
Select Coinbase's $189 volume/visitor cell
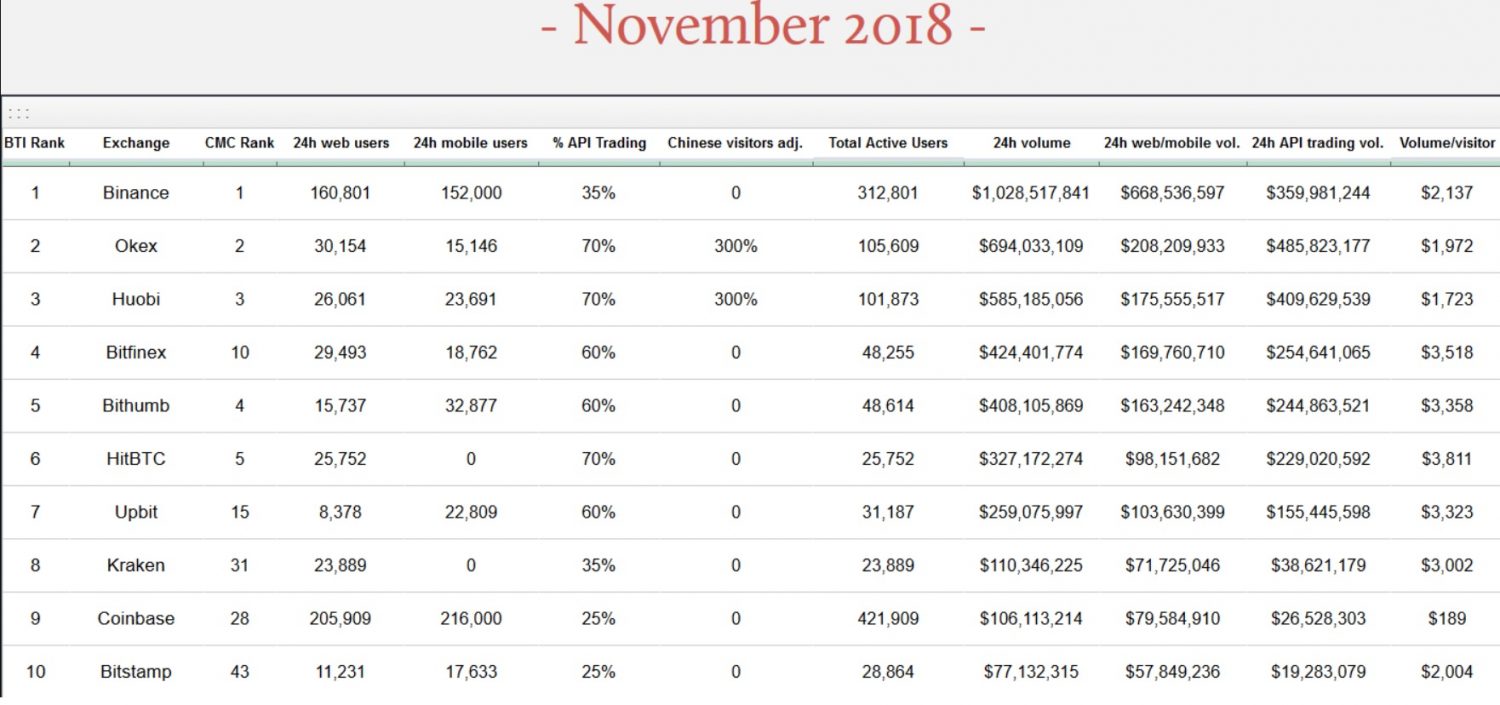[x=1447, y=619]
